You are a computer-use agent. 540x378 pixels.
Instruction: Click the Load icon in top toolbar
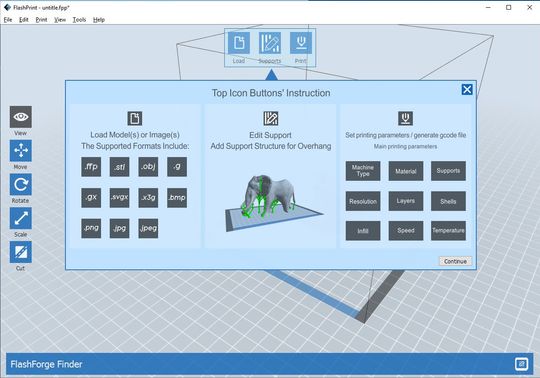tap(239, 43)
